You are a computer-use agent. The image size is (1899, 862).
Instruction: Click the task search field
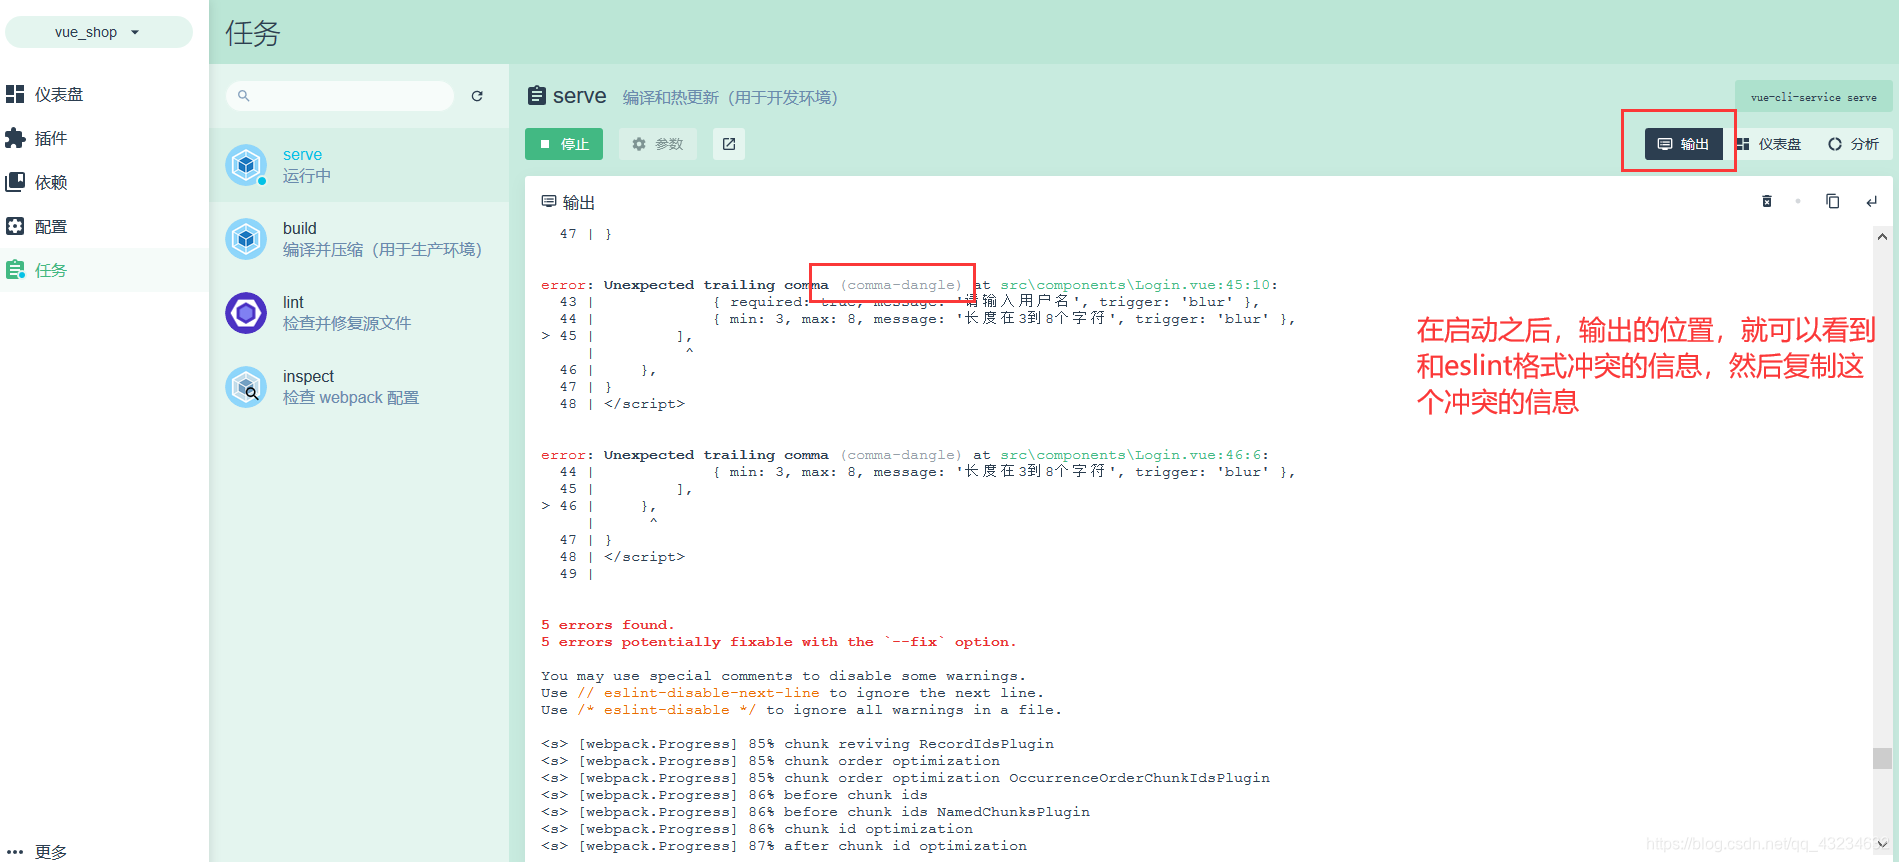tap(340, 96)
